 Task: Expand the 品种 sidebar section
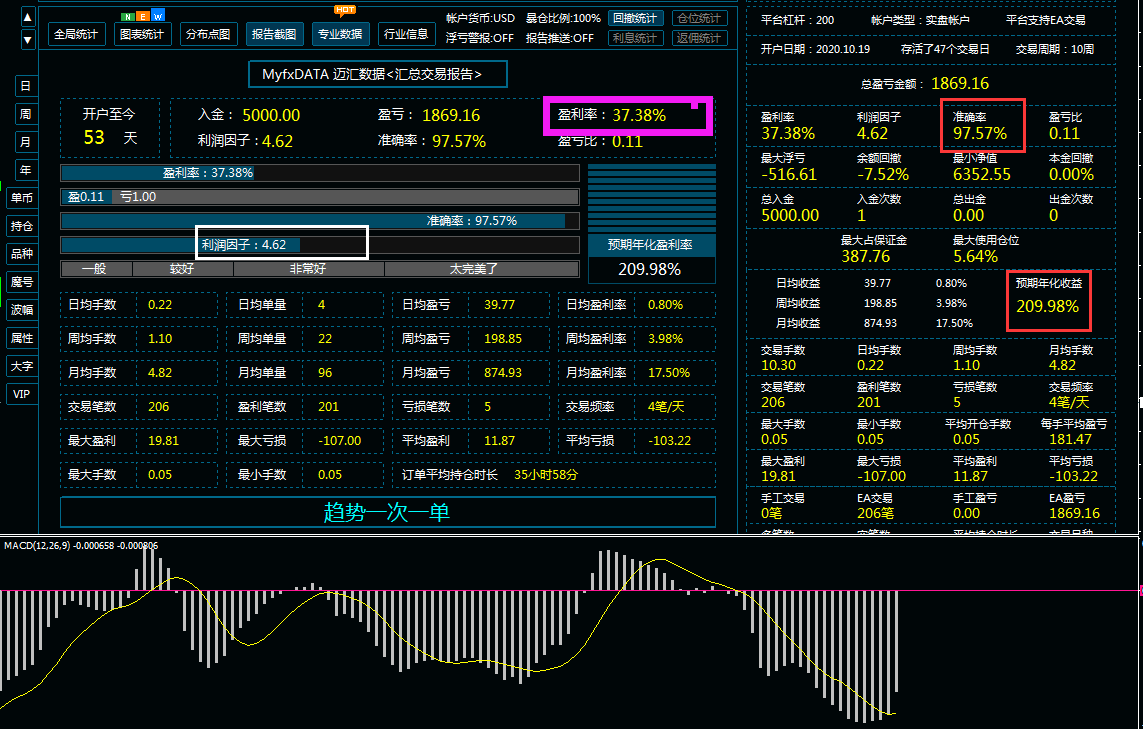coord(22,254)
